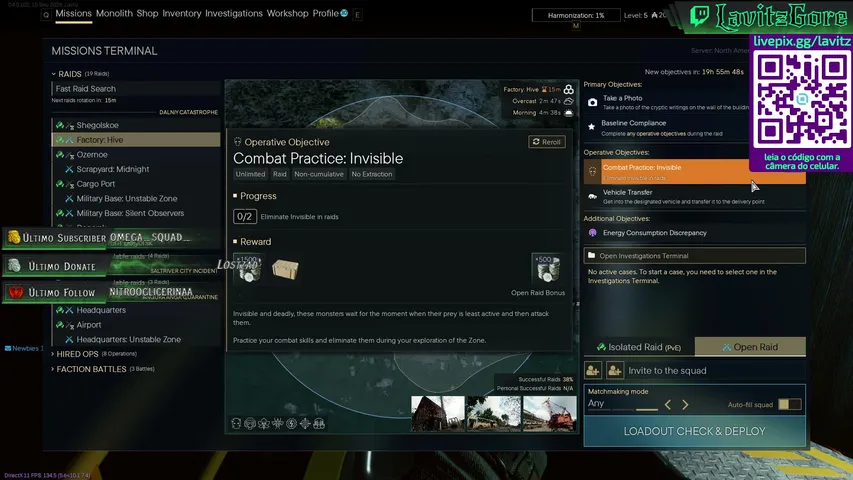
Task: Click camera icon for Take a Photo
Action: coord(592,102)
